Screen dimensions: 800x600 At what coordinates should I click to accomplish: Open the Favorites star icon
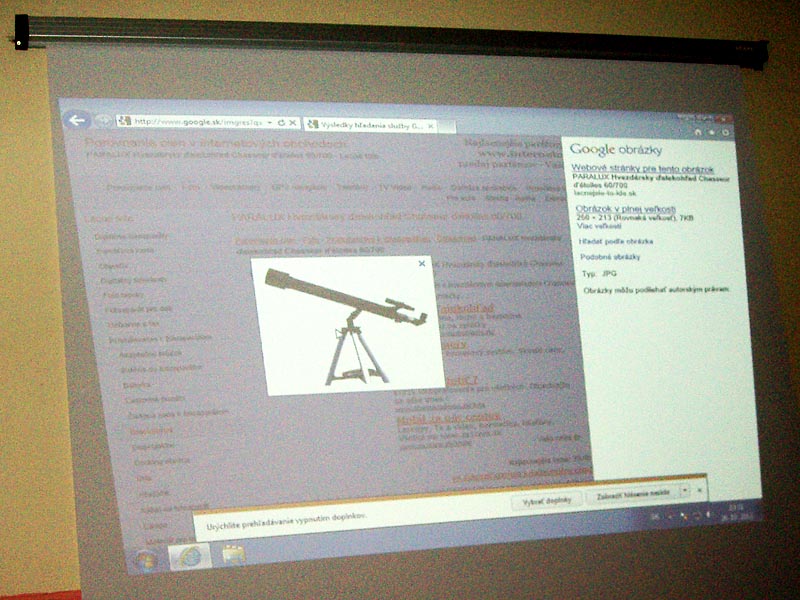[711, 131]
